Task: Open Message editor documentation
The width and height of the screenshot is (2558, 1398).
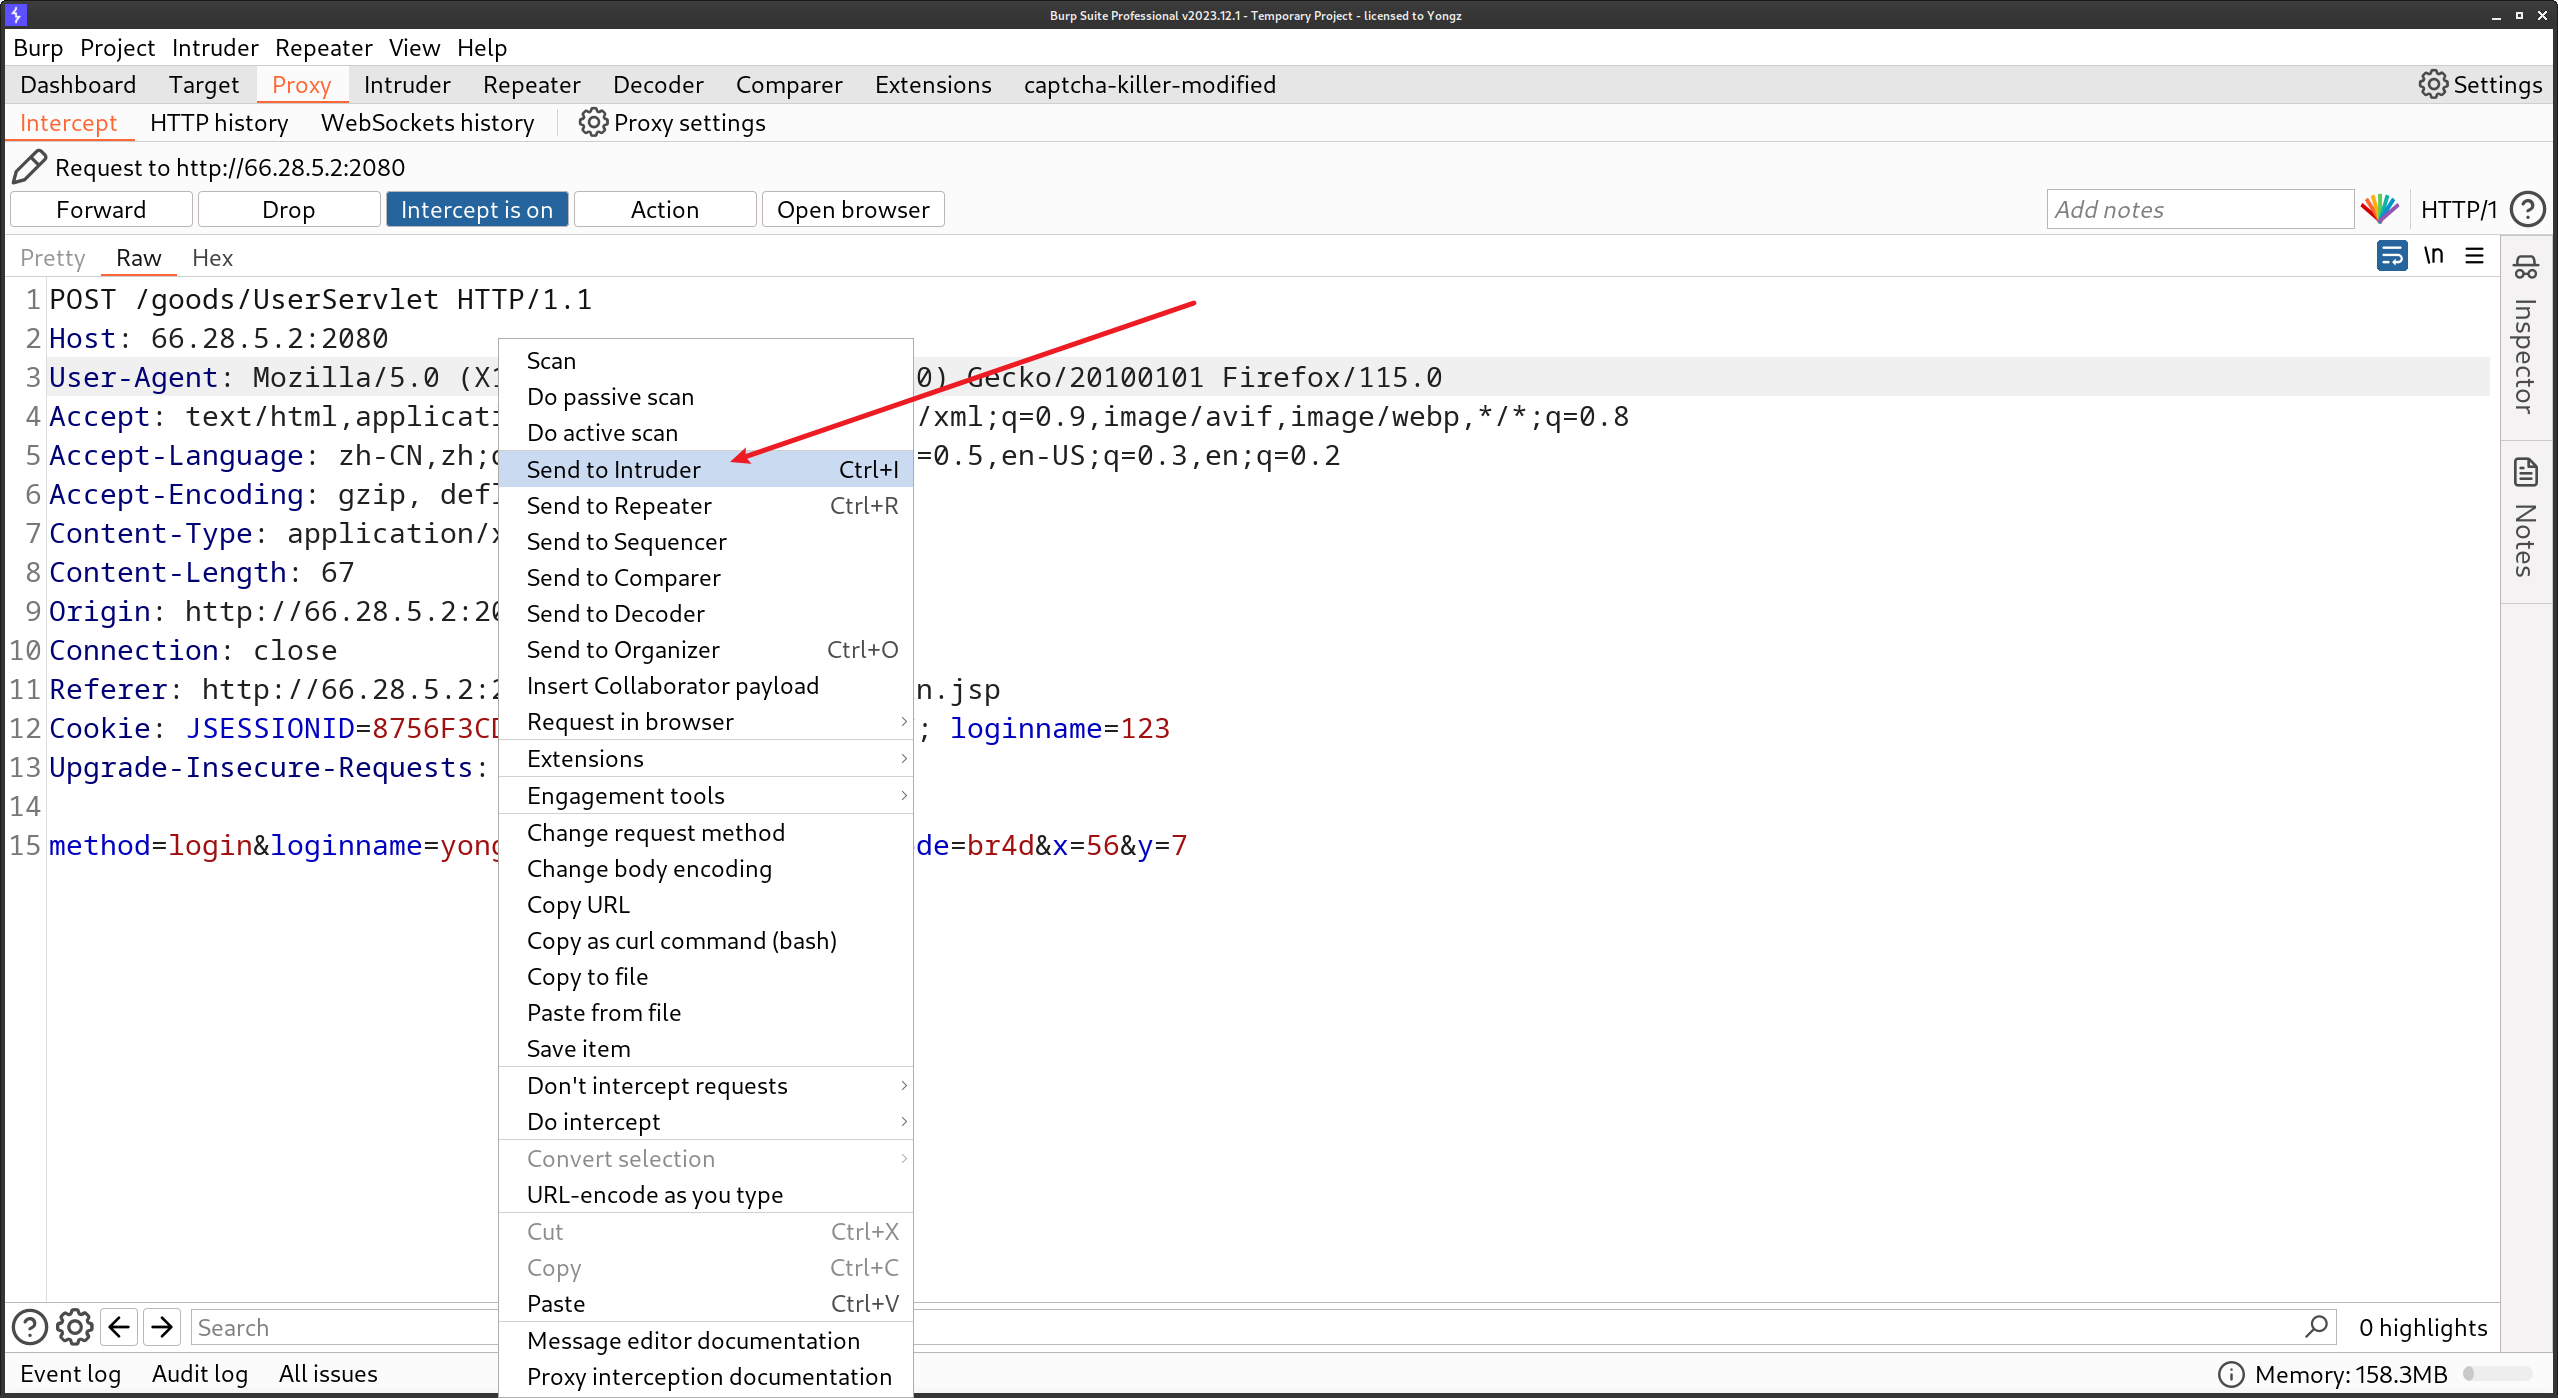Action: pos(706,1341)
